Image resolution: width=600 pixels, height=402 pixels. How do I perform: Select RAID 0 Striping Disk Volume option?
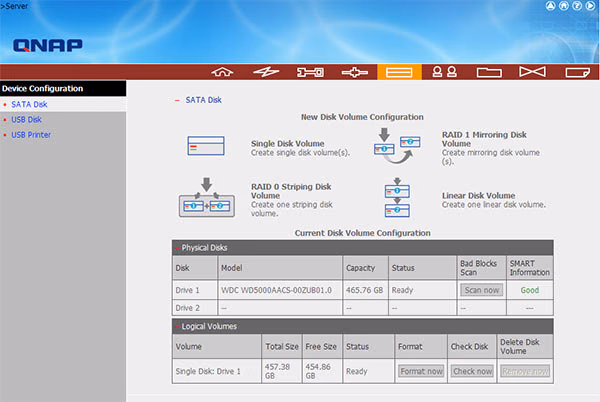[x=291, y=191]
